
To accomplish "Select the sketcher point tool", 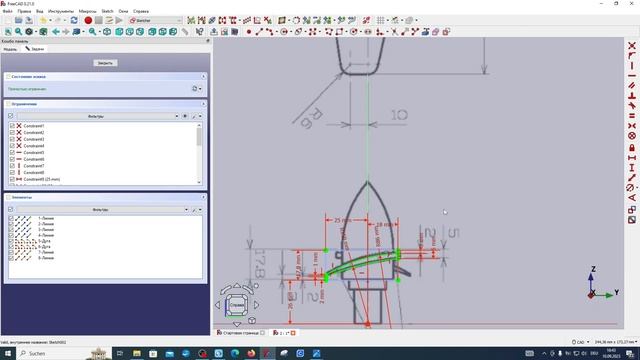I will coord(249,31).
